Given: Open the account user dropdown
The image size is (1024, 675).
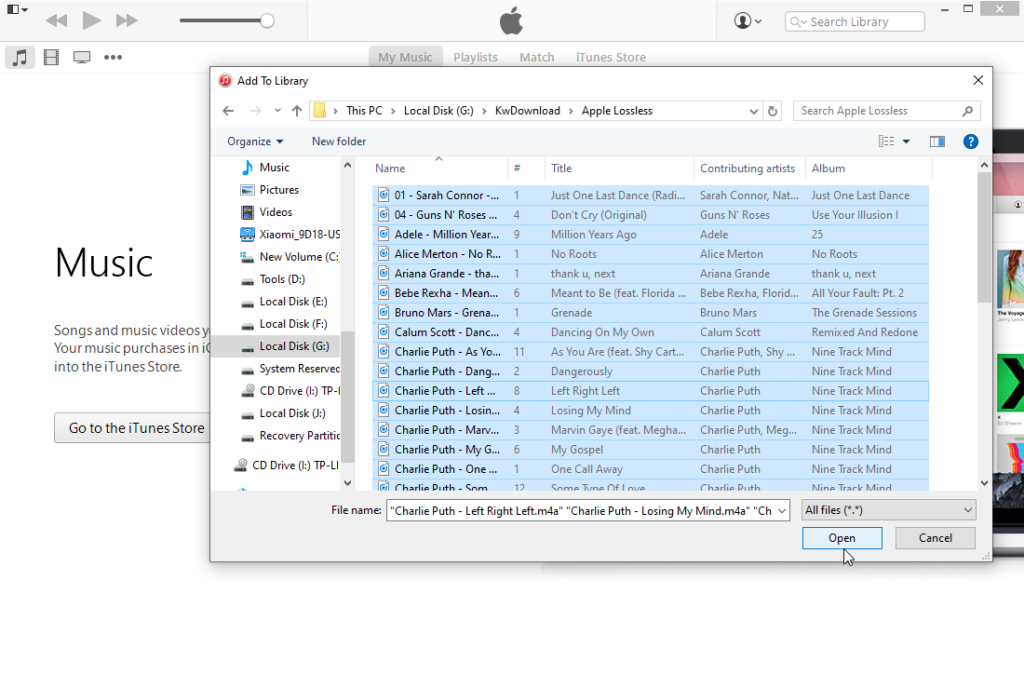Looking at the screenshot, I should [x=747, y=21].
